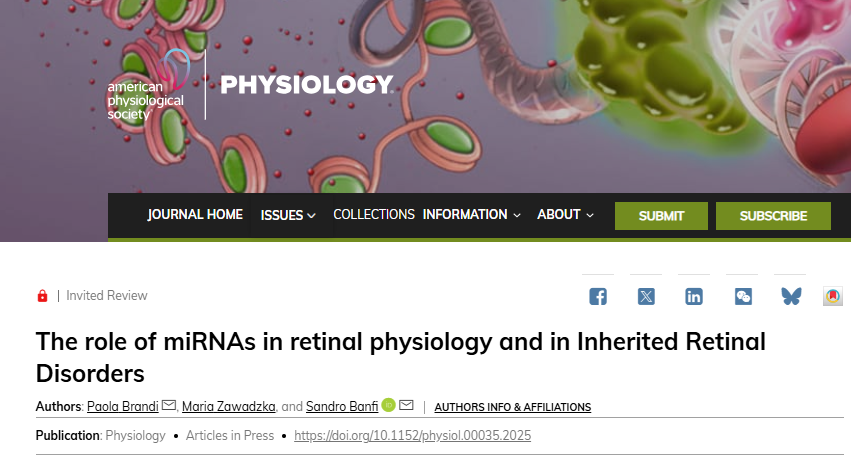Email Paola Brandi via envelope icon
The width and height of the screenshot is (851, 464).
(169, 405)
